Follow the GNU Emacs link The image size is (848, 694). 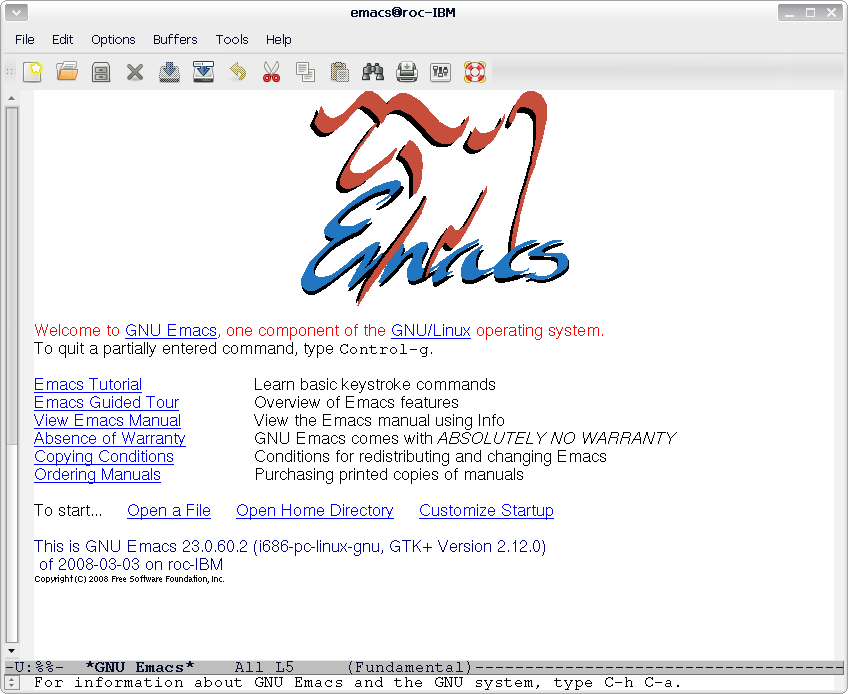(171, 331)
